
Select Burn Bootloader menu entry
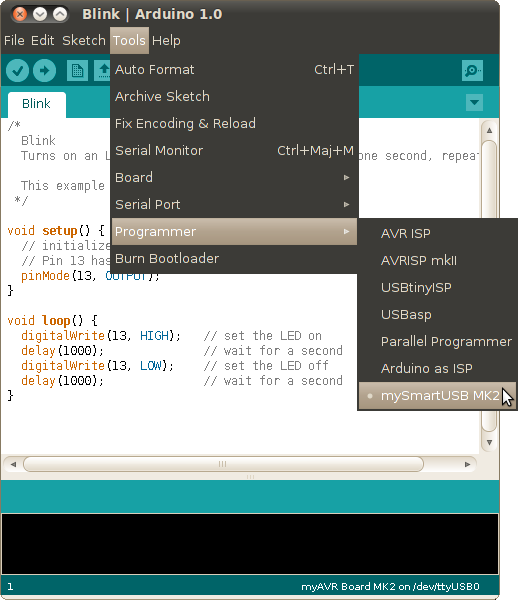point(234,259)
